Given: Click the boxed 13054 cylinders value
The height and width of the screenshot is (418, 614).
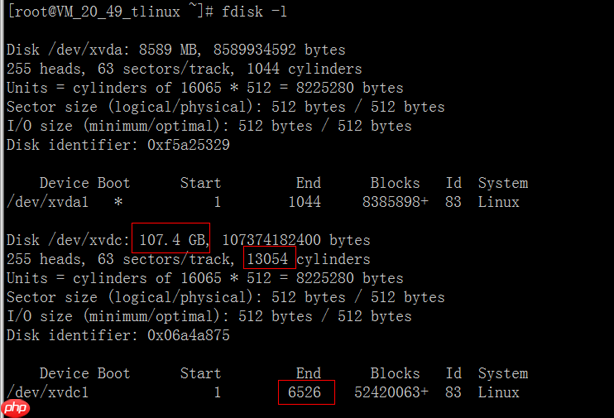Looking at the screenshot, I should 269,258.
